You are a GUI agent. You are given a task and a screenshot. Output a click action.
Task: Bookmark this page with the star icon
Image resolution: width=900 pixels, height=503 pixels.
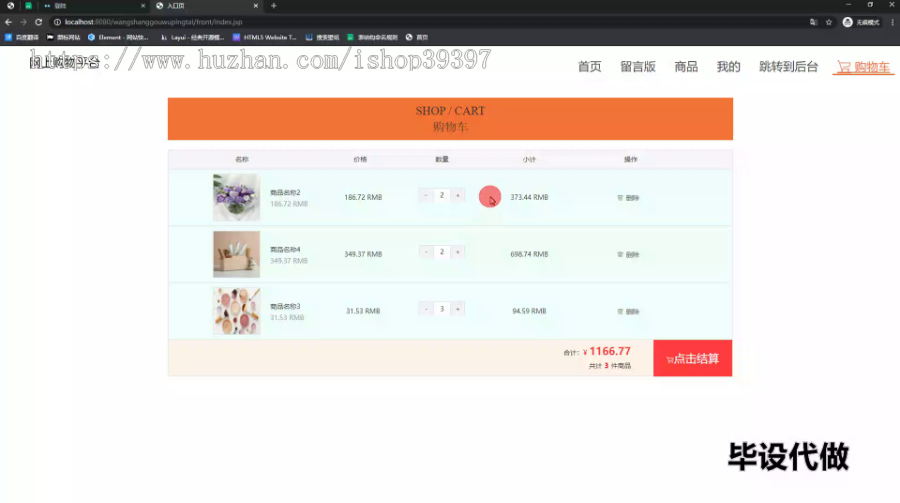click(829, 22)
